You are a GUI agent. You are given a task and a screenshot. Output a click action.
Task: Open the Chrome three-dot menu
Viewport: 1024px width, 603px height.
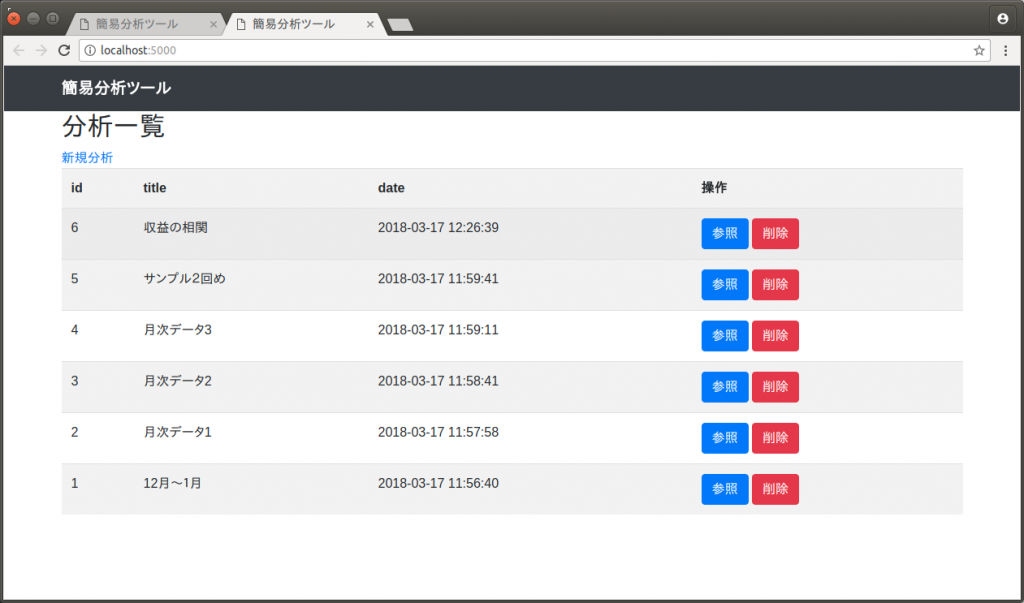tap(1005, 50)
